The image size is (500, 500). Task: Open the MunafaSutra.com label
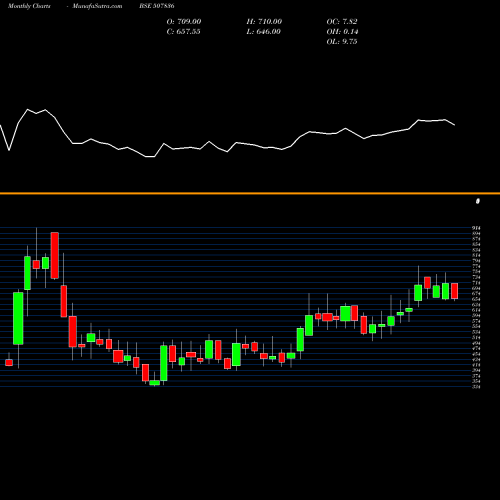pyautogui.click(x=97, y=6)
